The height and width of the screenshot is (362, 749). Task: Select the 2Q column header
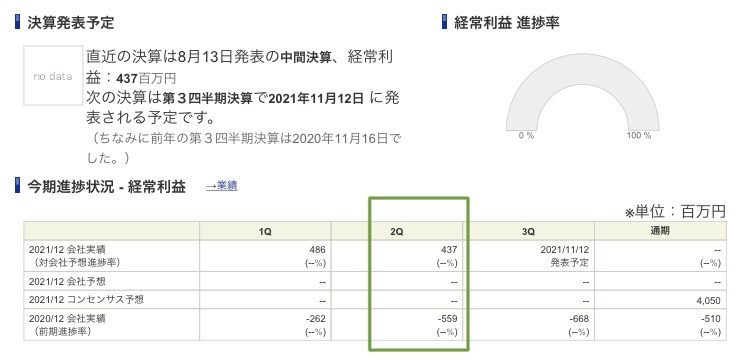coord(397,231)
